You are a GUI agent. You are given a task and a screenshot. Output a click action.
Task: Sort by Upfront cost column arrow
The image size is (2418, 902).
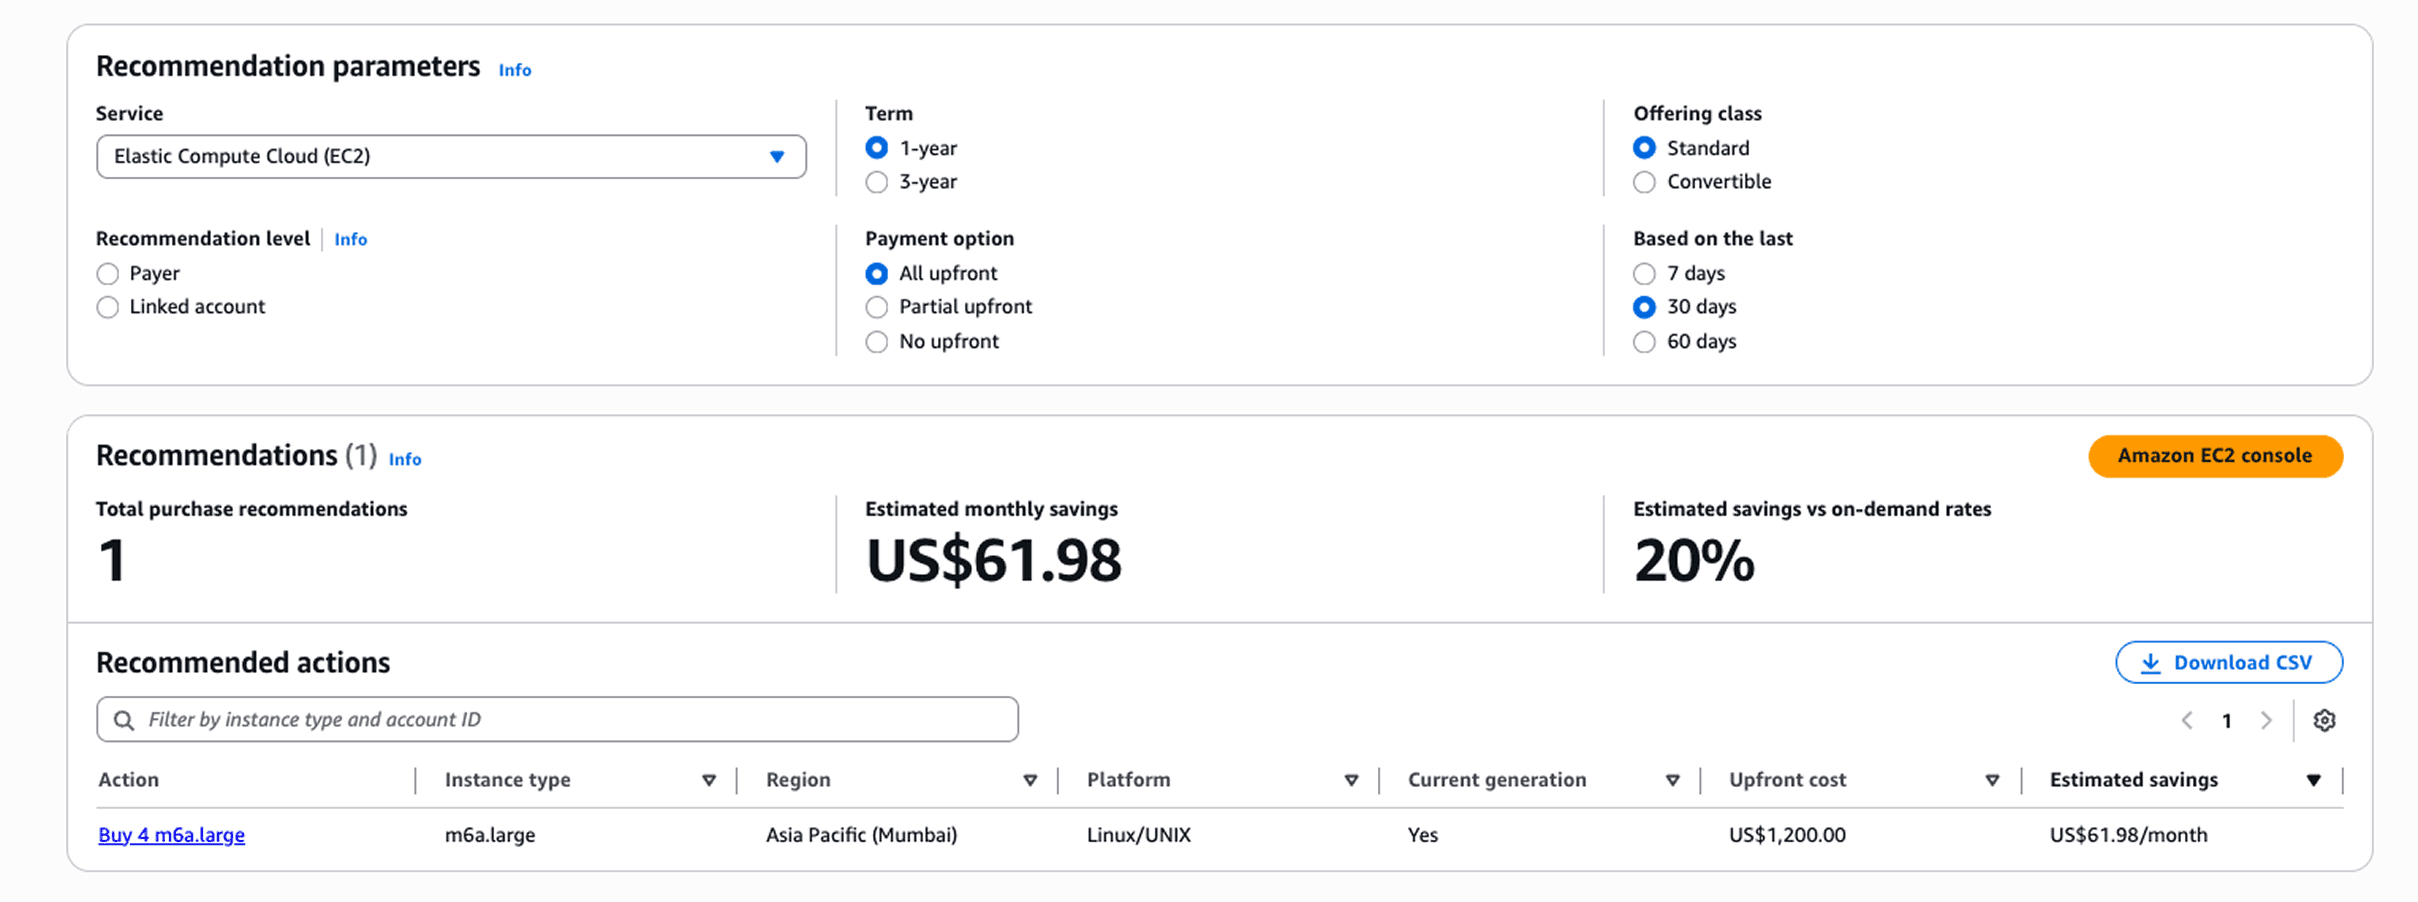pos(1991,780)
